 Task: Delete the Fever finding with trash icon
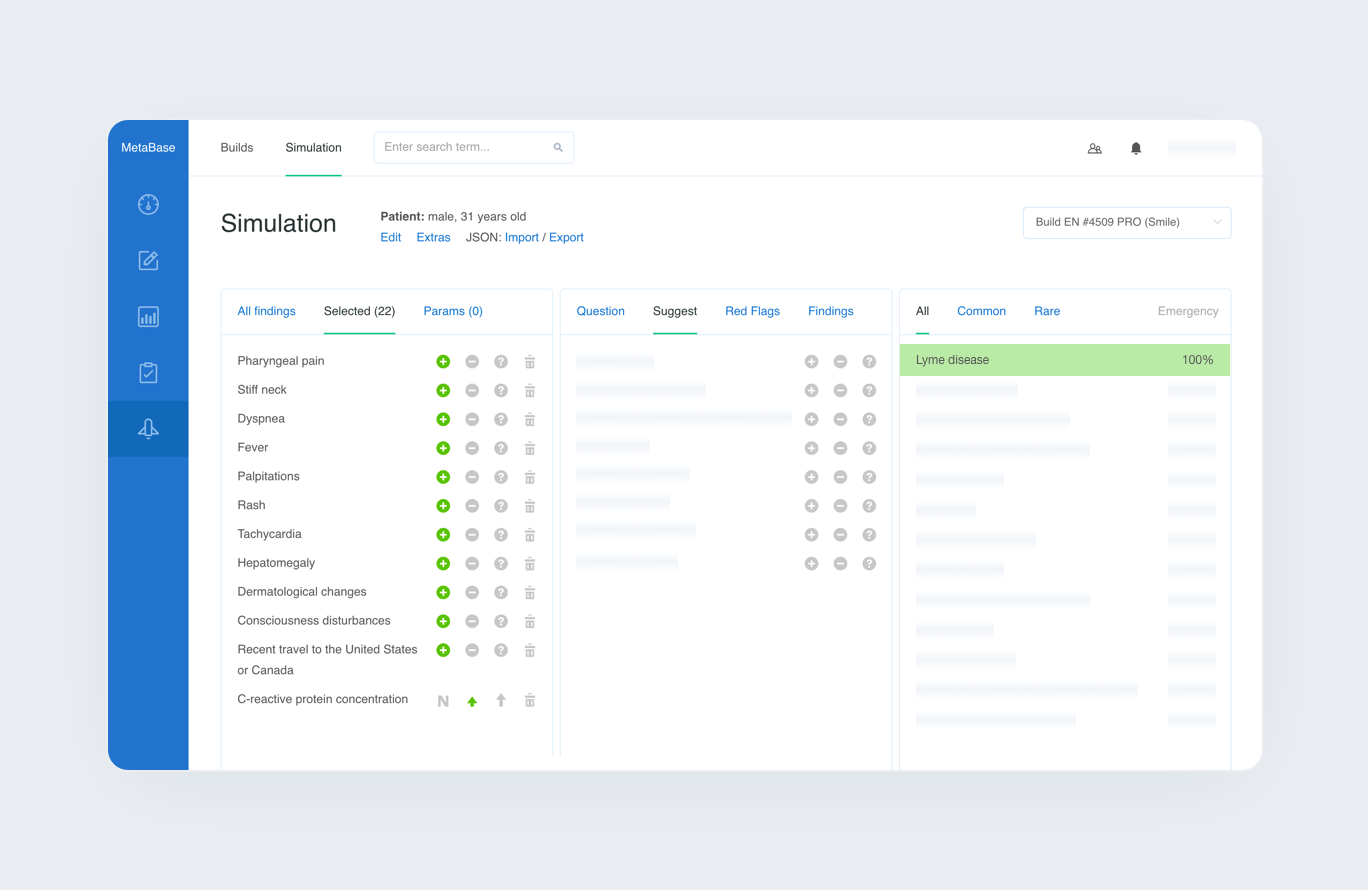click(530, 448)
